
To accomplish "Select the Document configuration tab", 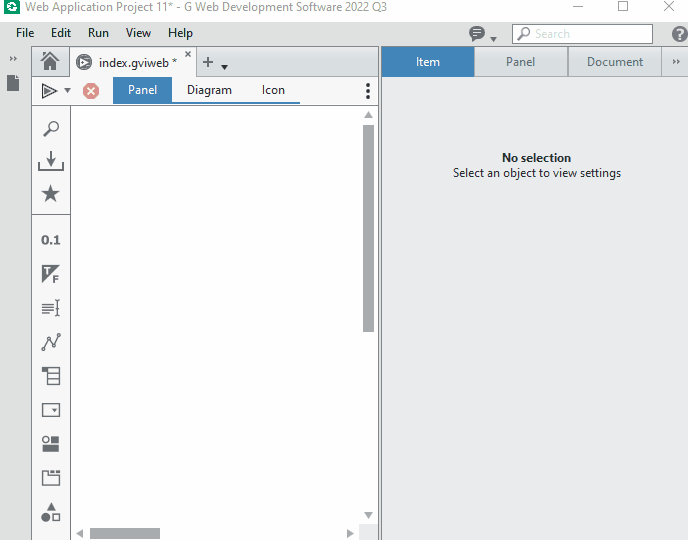I will click(x=615, y=62).
